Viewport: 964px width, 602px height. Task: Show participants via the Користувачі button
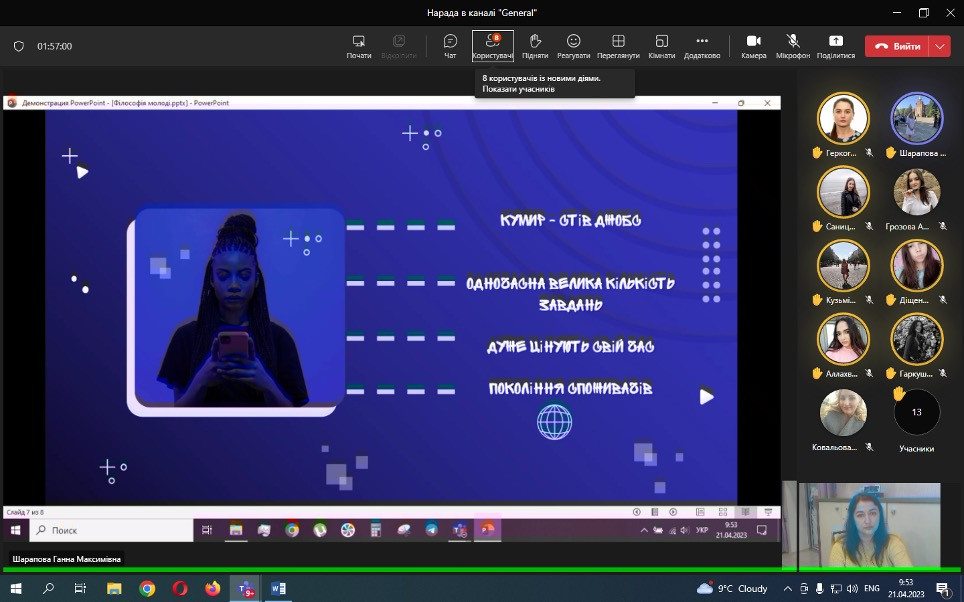(492, 46)
